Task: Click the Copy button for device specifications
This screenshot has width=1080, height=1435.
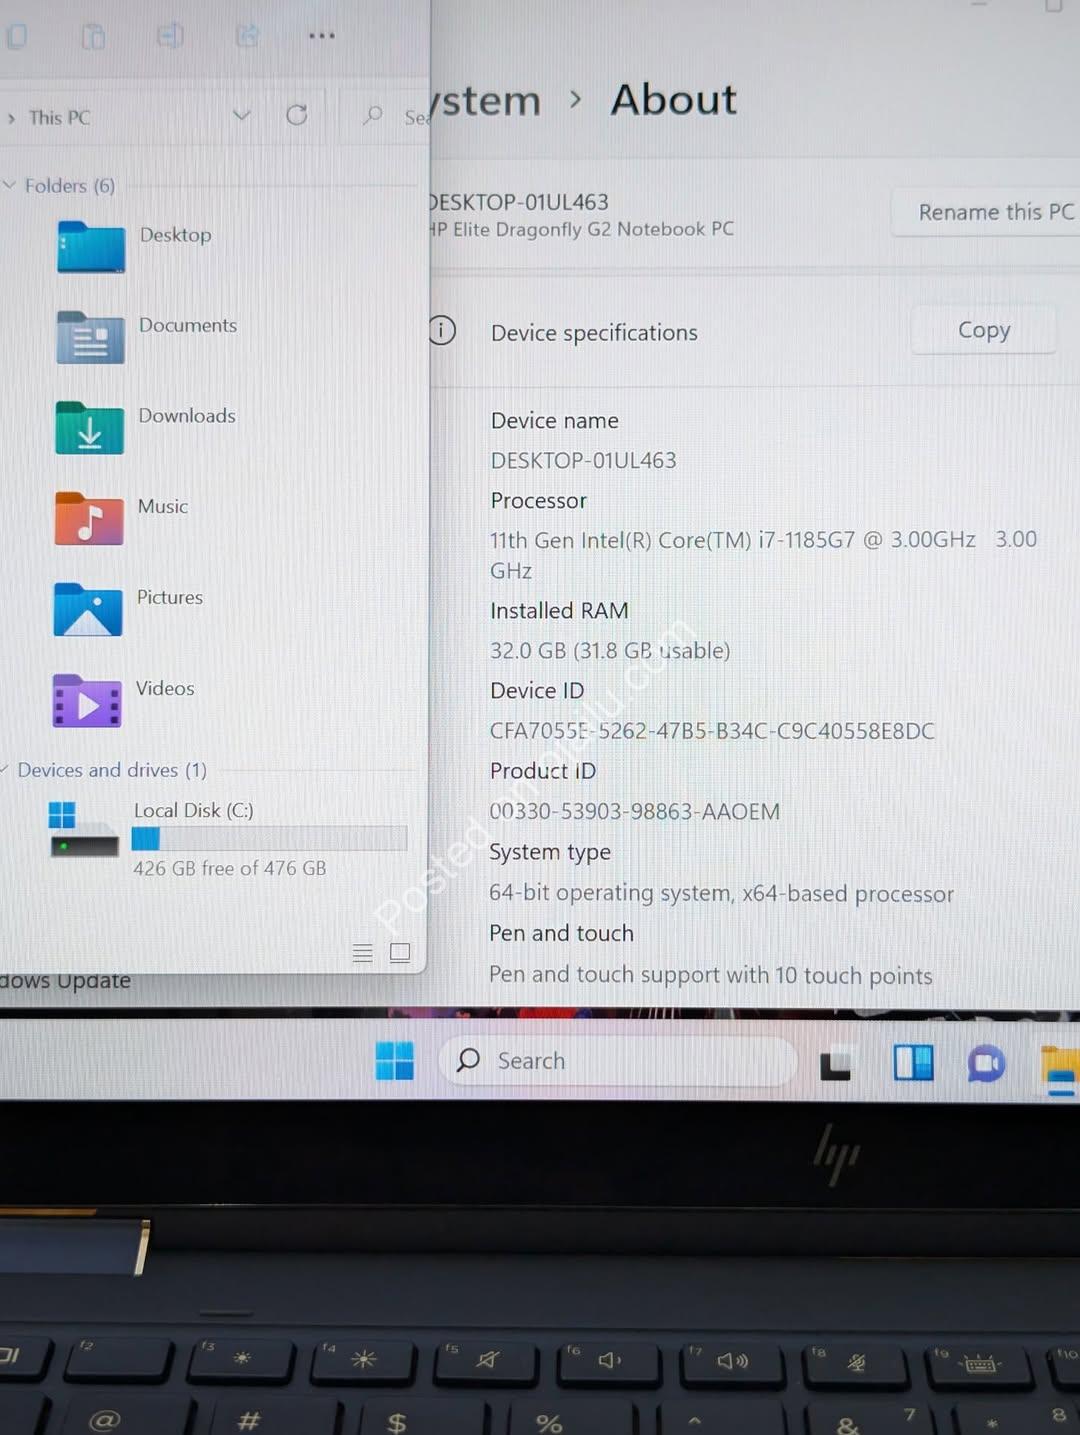Action: pyautogui.click(x=984, y=330)
